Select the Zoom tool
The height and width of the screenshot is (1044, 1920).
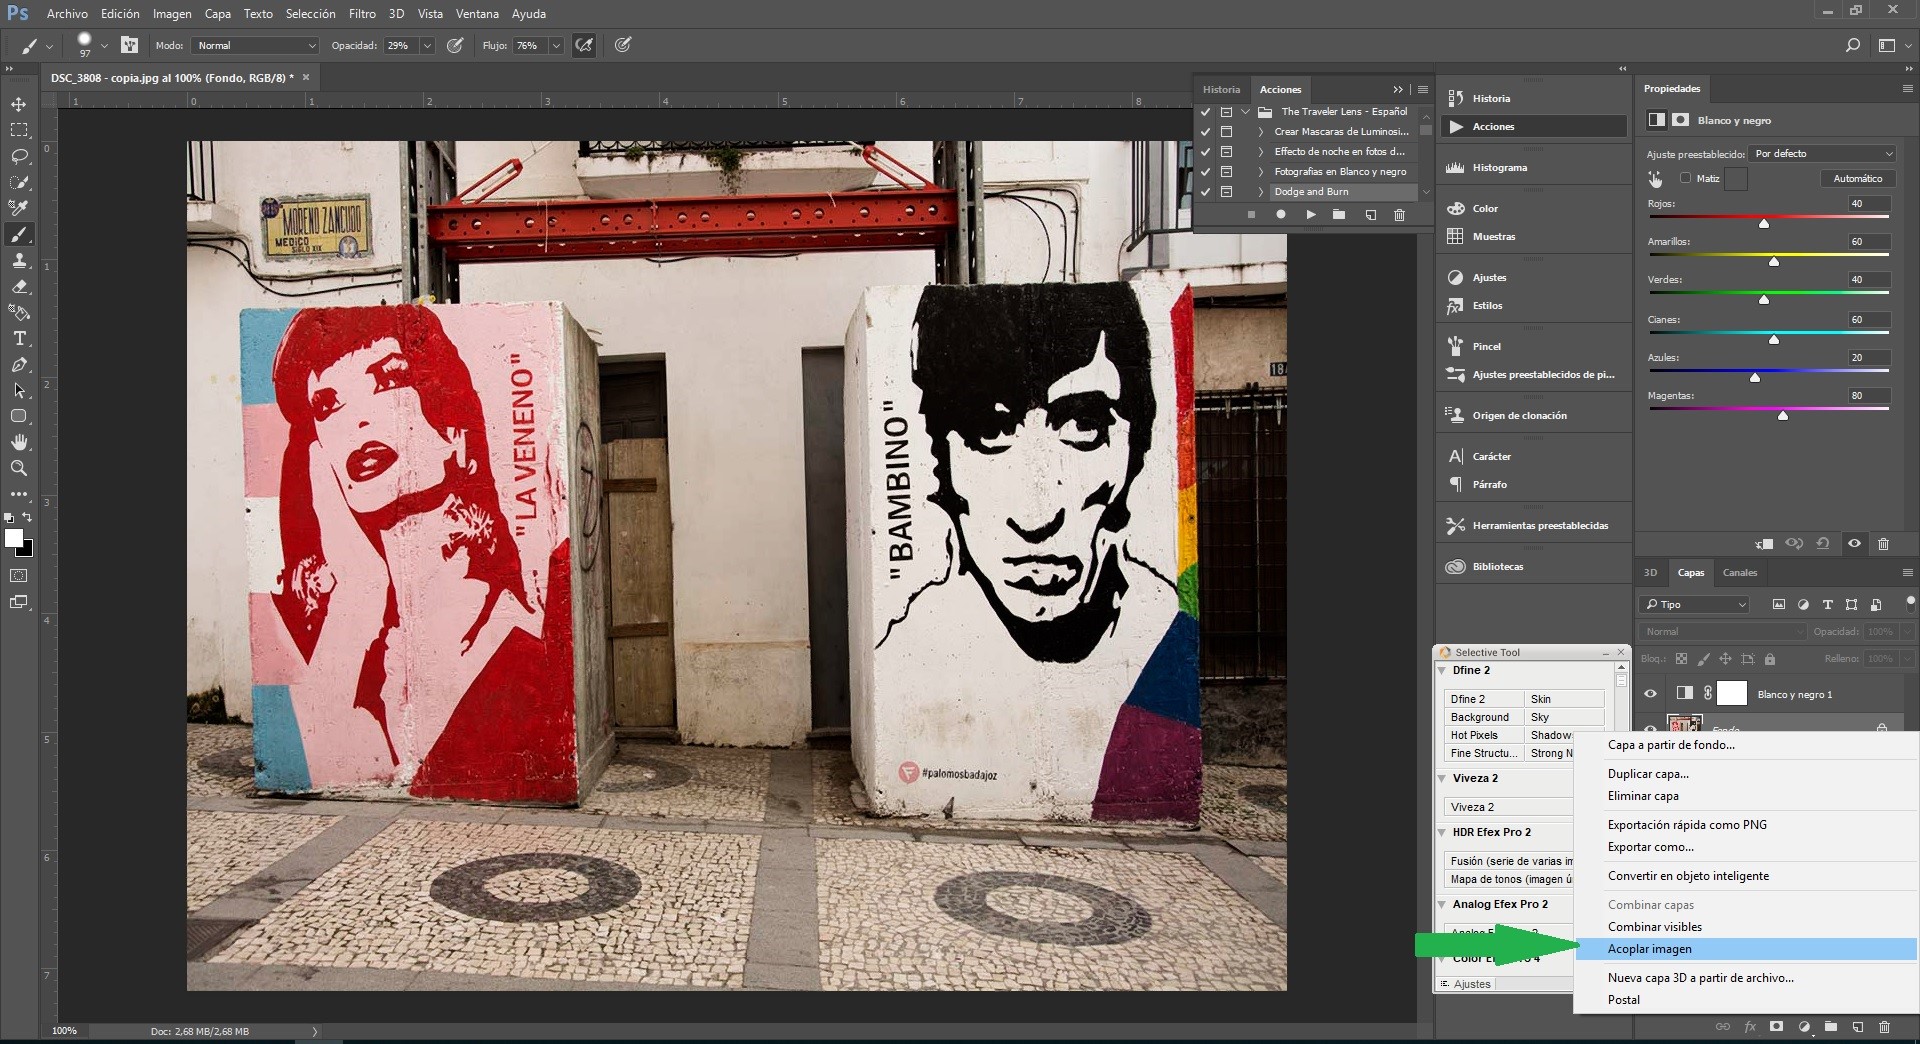click(x=19, y=468)
